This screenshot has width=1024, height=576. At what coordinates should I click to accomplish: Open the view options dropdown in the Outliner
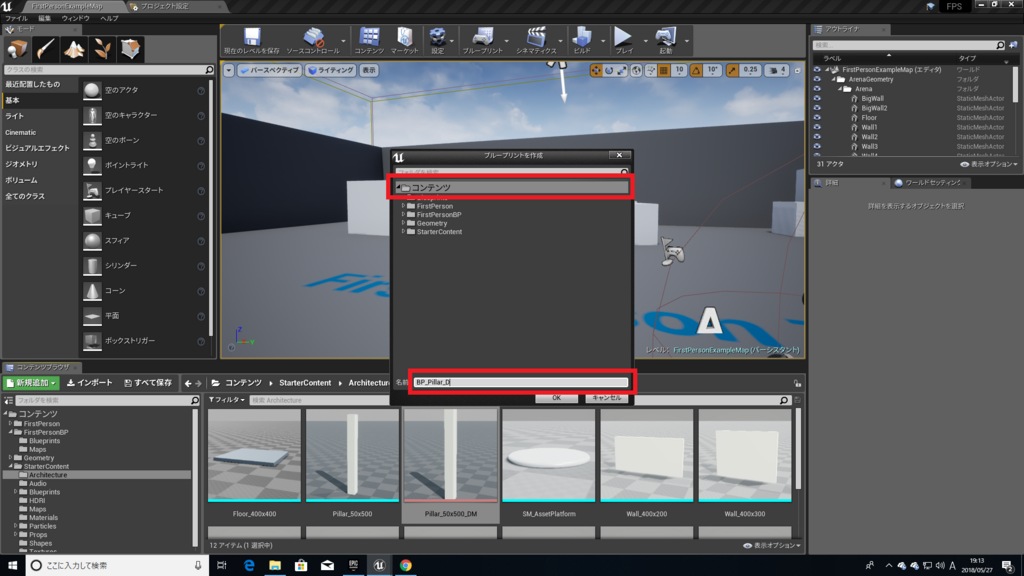pyautogui.click(x=989, y=164)
